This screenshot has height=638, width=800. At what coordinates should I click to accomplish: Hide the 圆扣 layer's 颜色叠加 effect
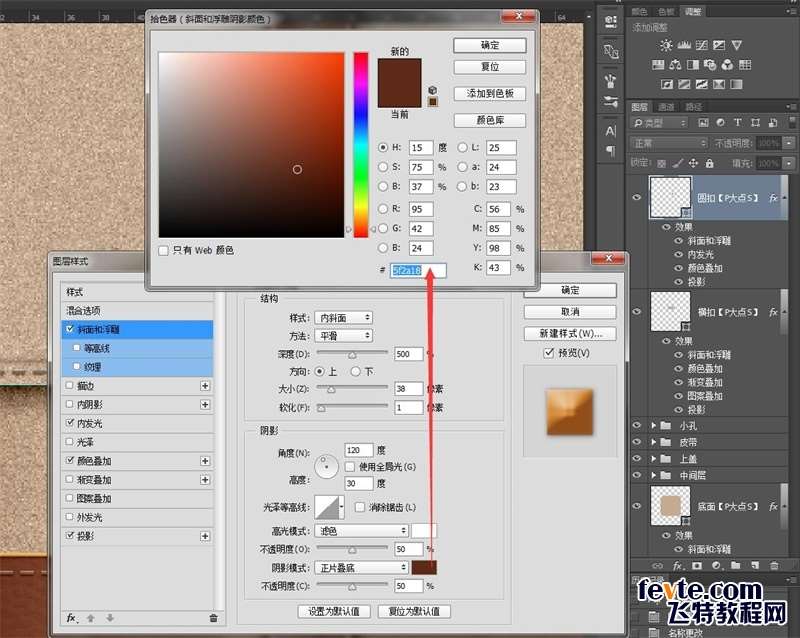[679, 268]
